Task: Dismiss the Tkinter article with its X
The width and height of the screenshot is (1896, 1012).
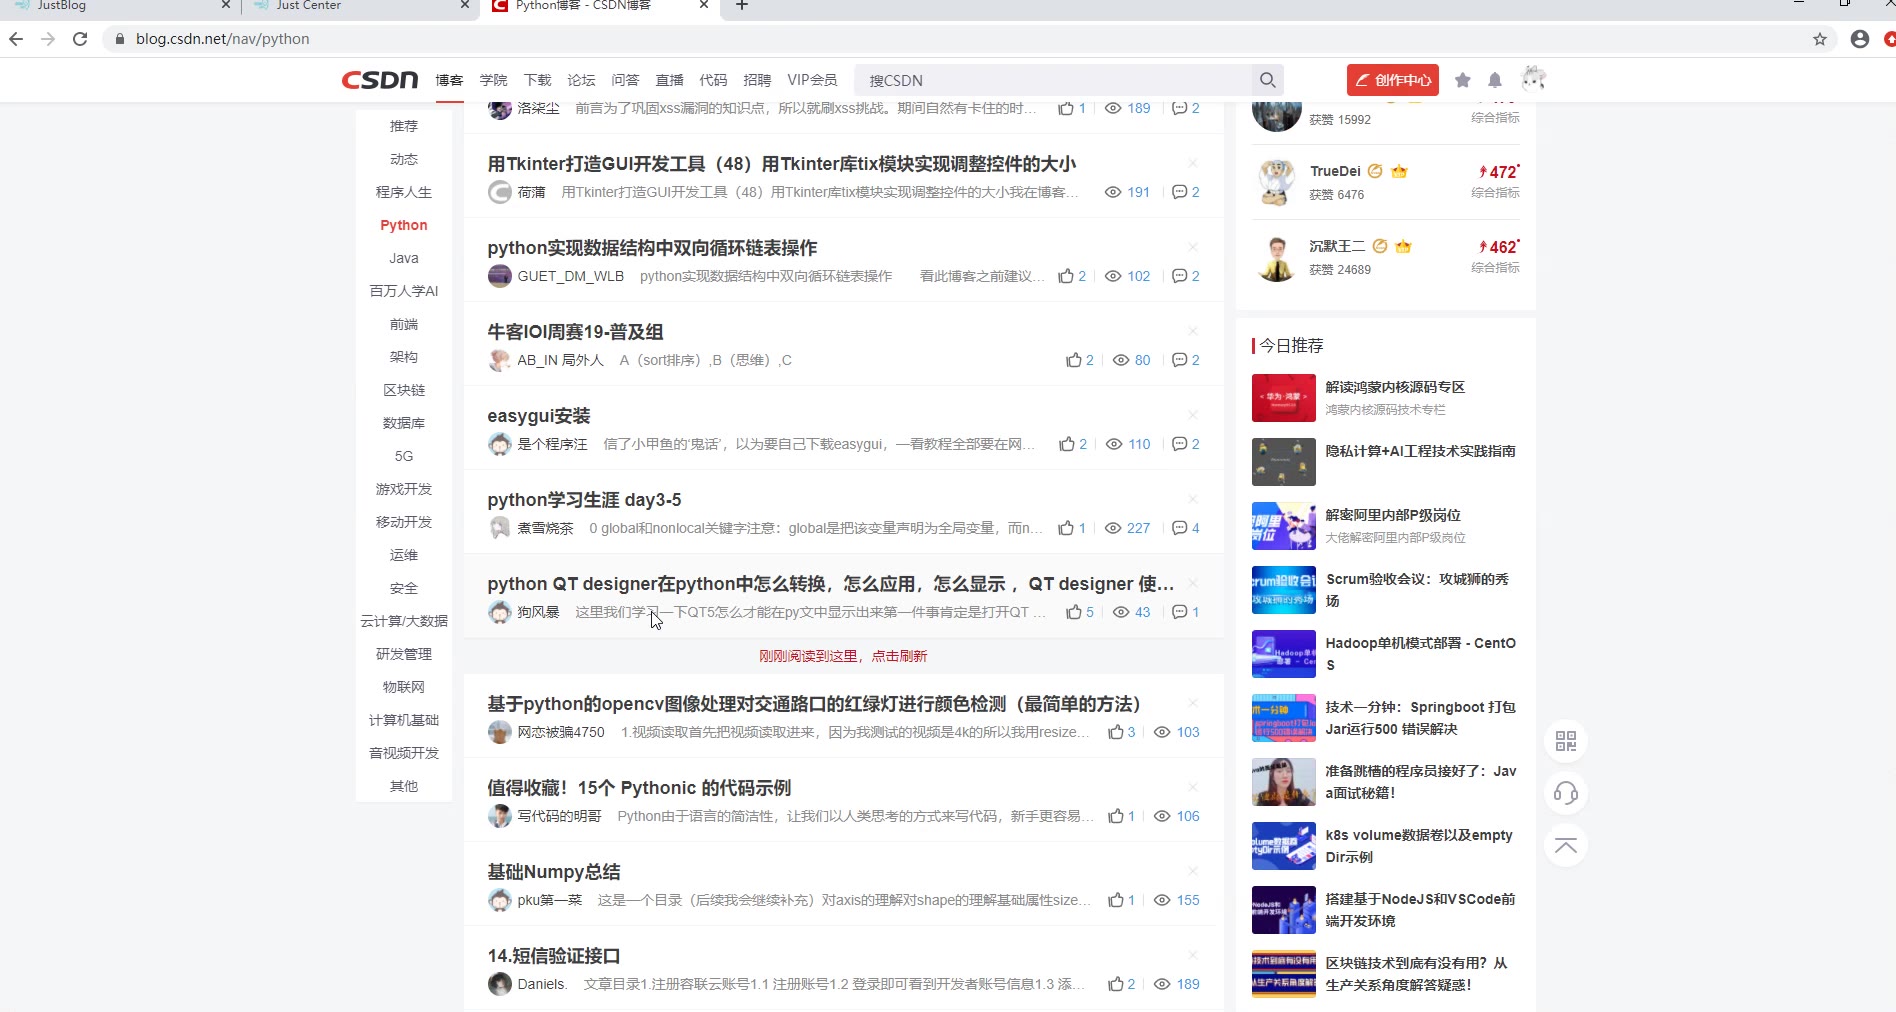Action: [1193, 163]
